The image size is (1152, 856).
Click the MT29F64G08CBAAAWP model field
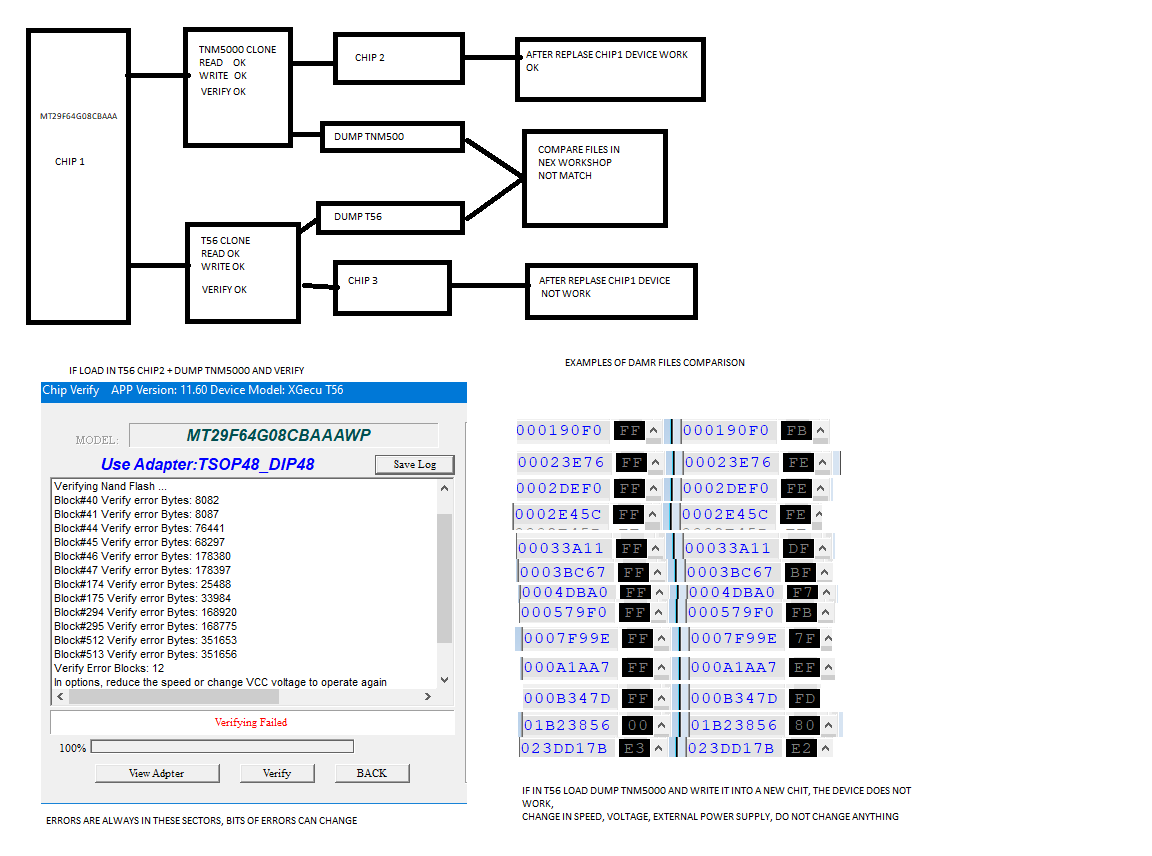pos(284,435)
